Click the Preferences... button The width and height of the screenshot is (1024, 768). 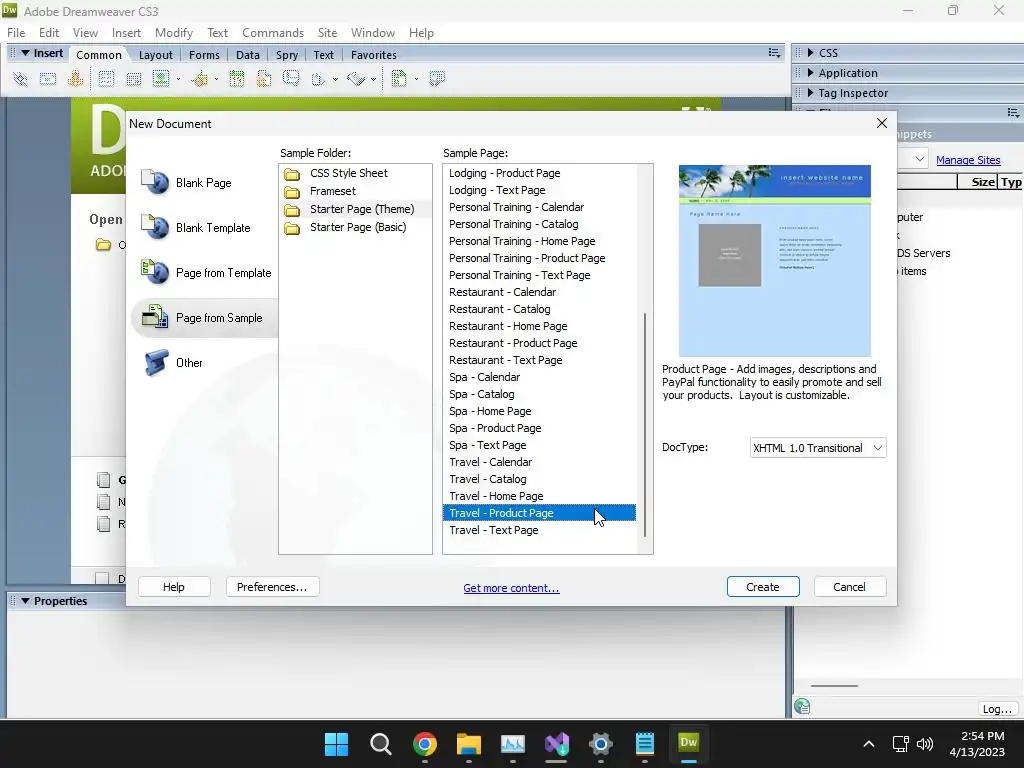click(x=272, y=587)
